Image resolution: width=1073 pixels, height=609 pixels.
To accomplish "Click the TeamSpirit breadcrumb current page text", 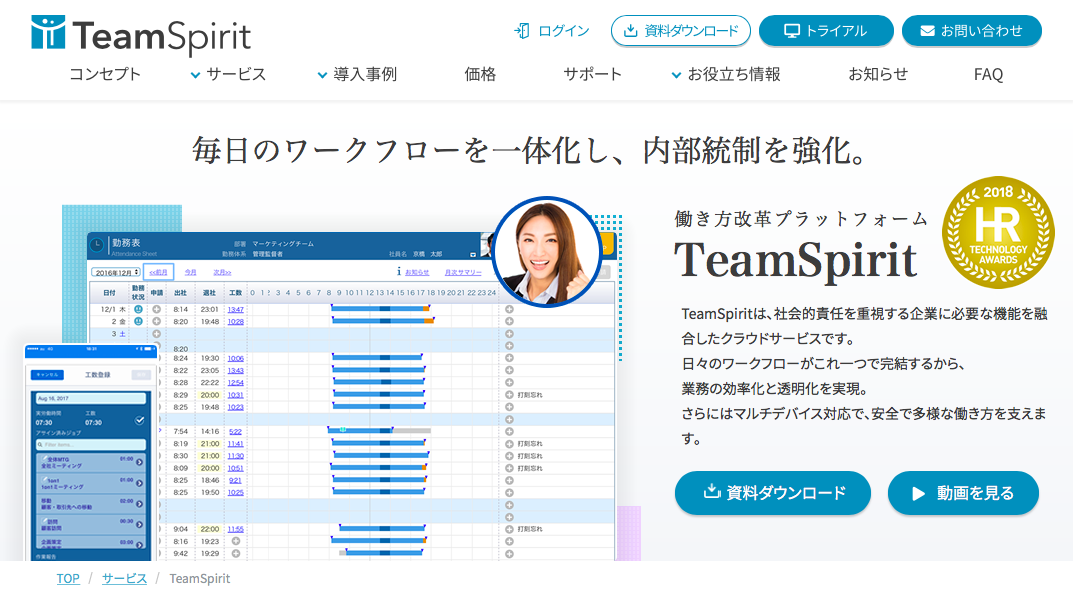I will pos(200,578).
